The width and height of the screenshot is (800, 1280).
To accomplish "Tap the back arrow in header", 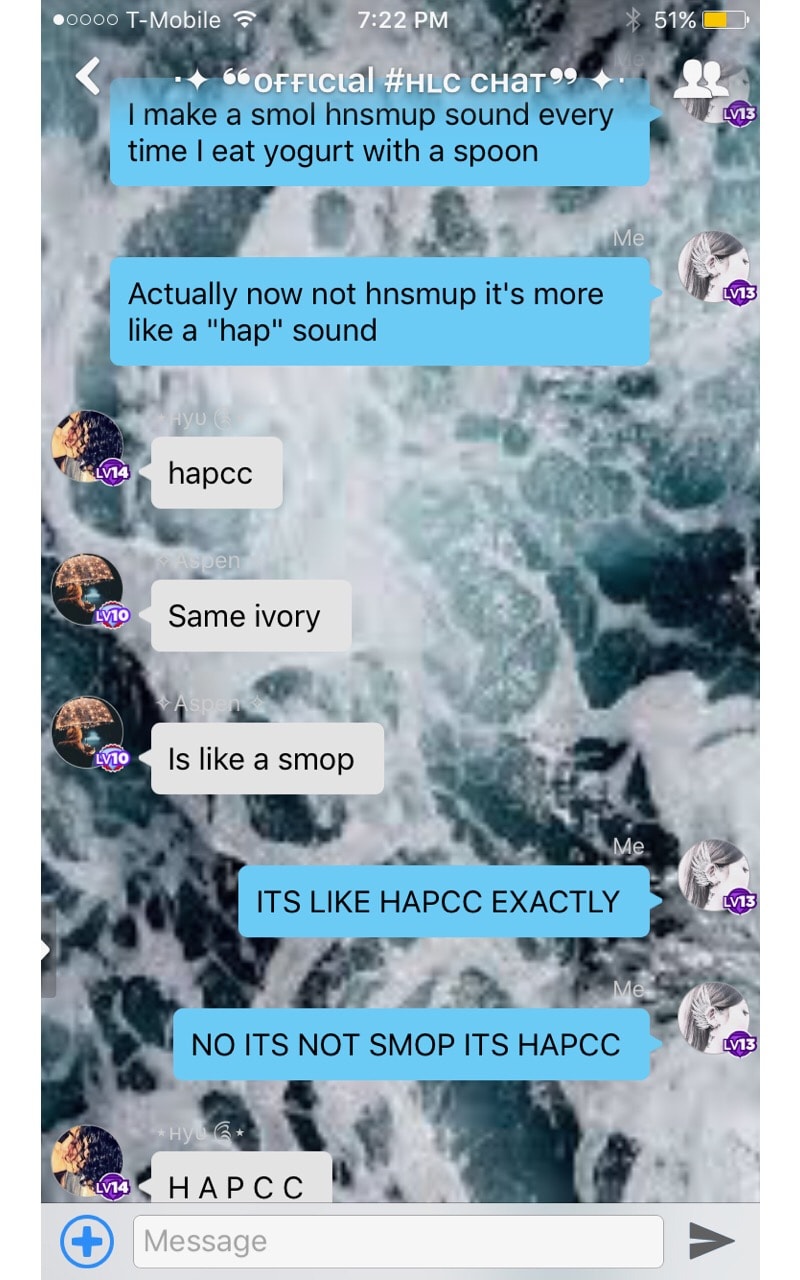I will point(89,76).
